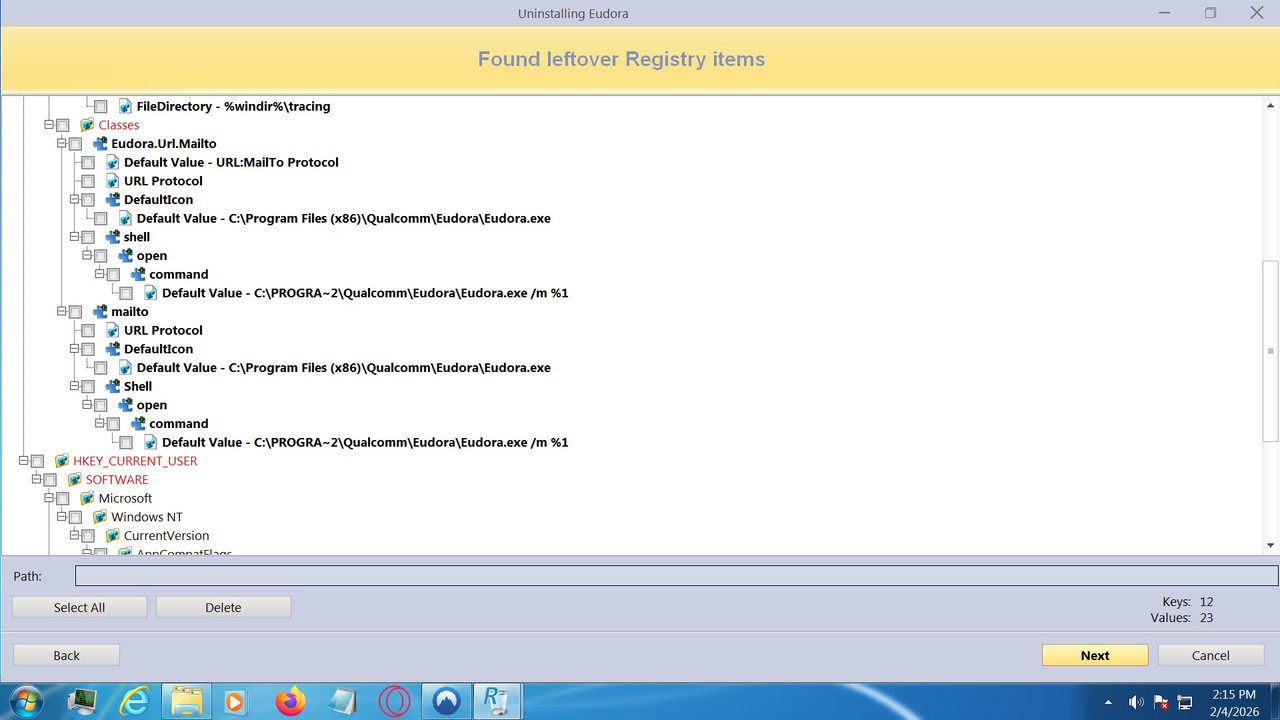Collapse the lowercase shell node
Image resolution: width=1280 pixels, height=720 pixels.
pyautogui.click(x=74, y=237)
